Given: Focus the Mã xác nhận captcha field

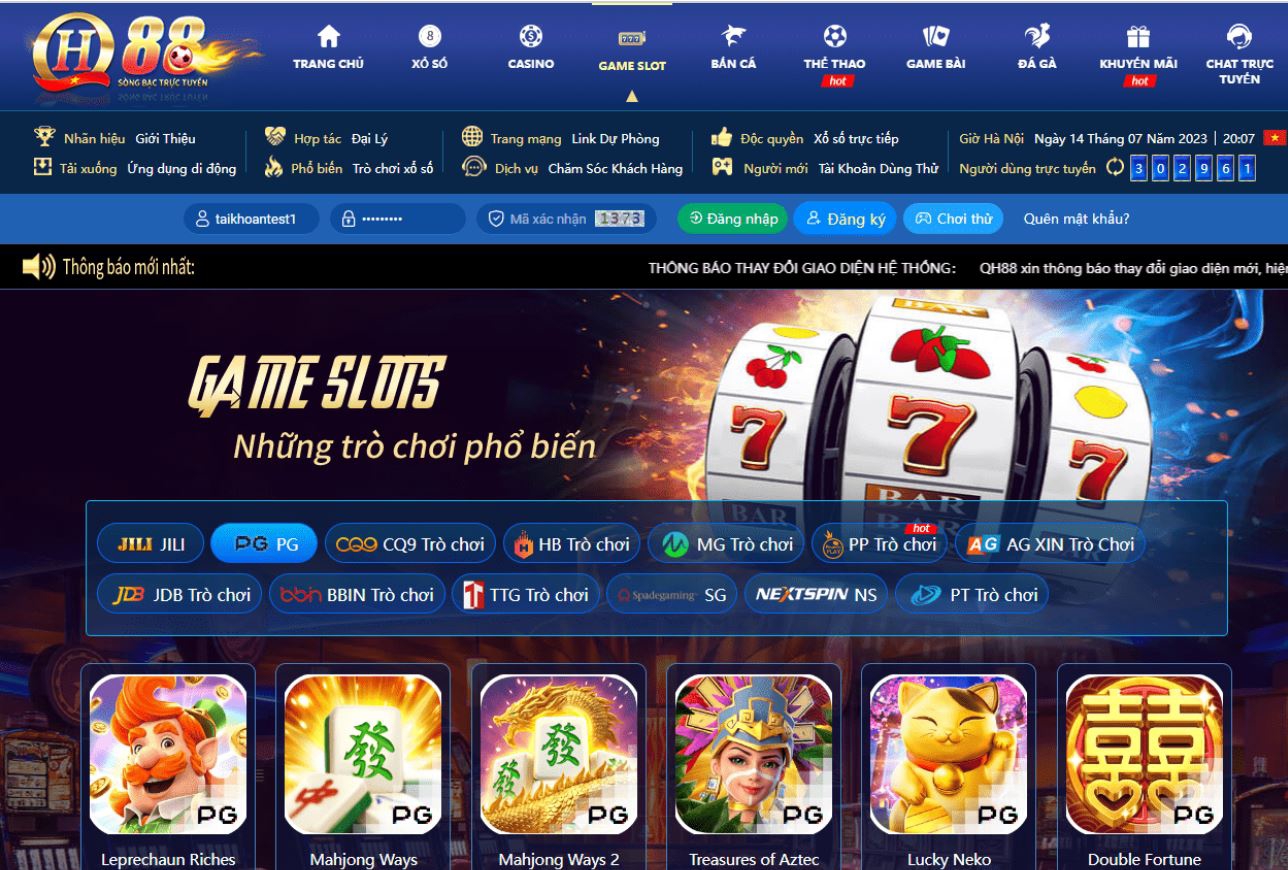Looking at the screenshot, I should point(566,219).
